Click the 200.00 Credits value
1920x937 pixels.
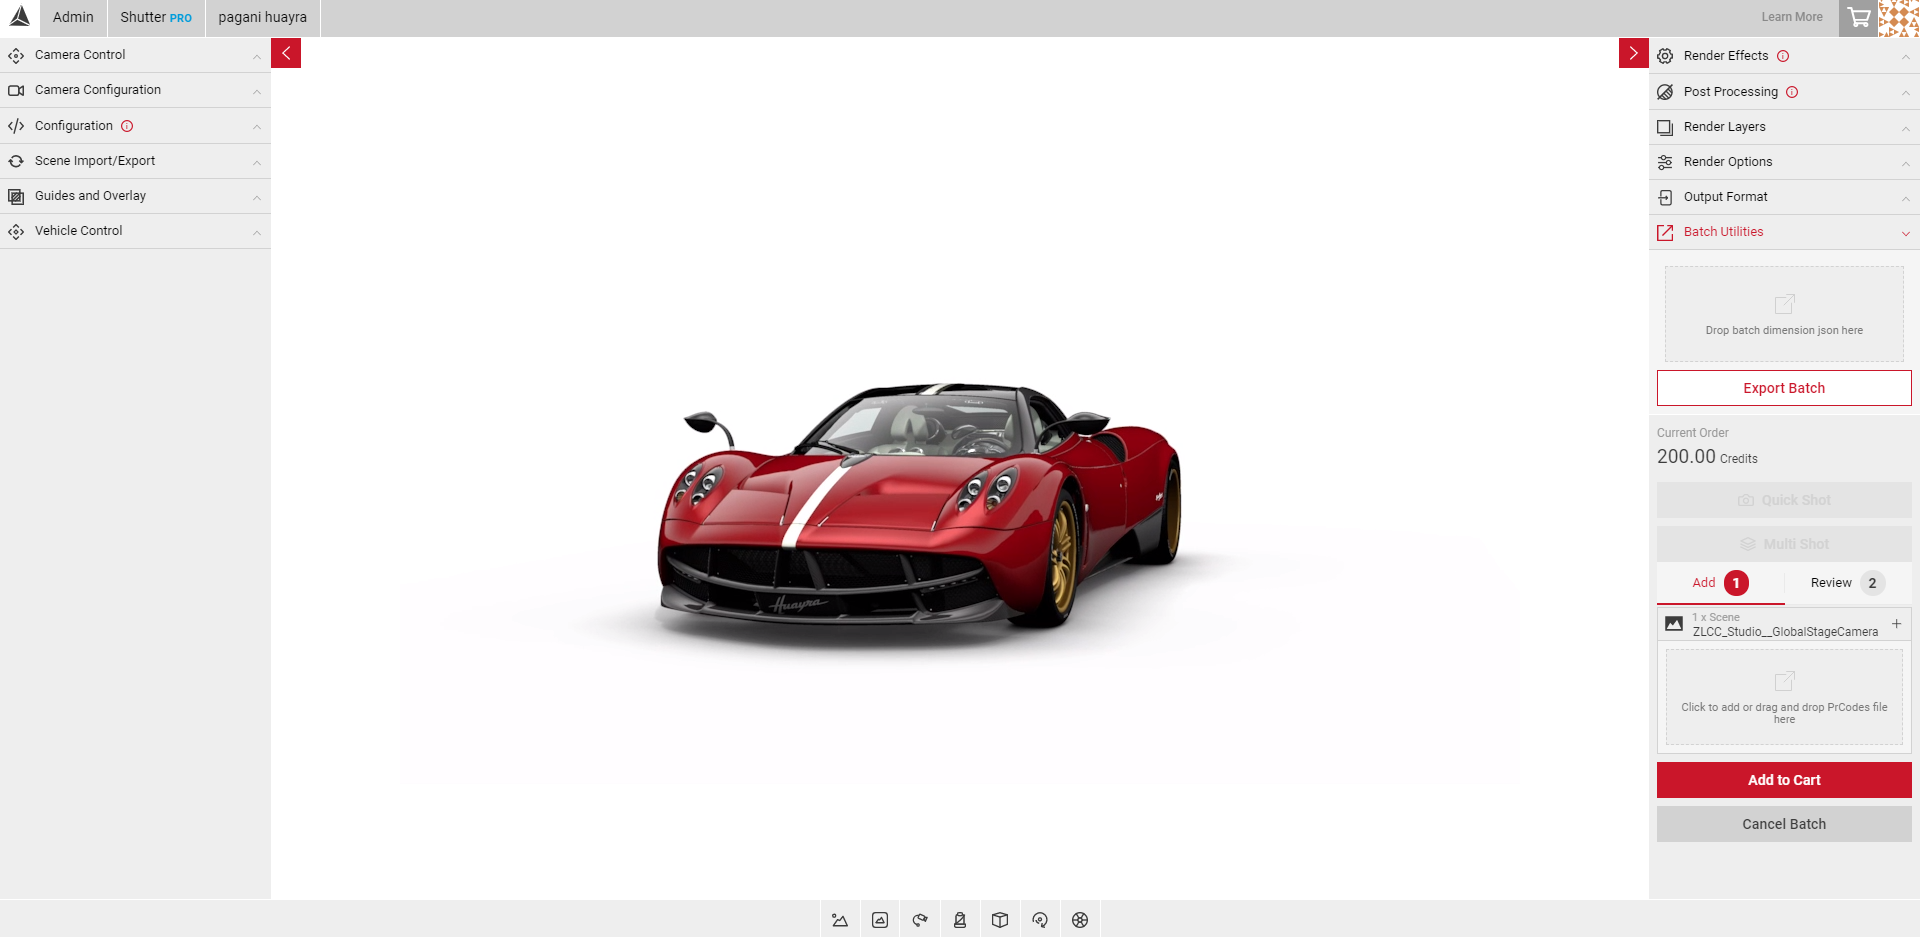[1707, 457]
